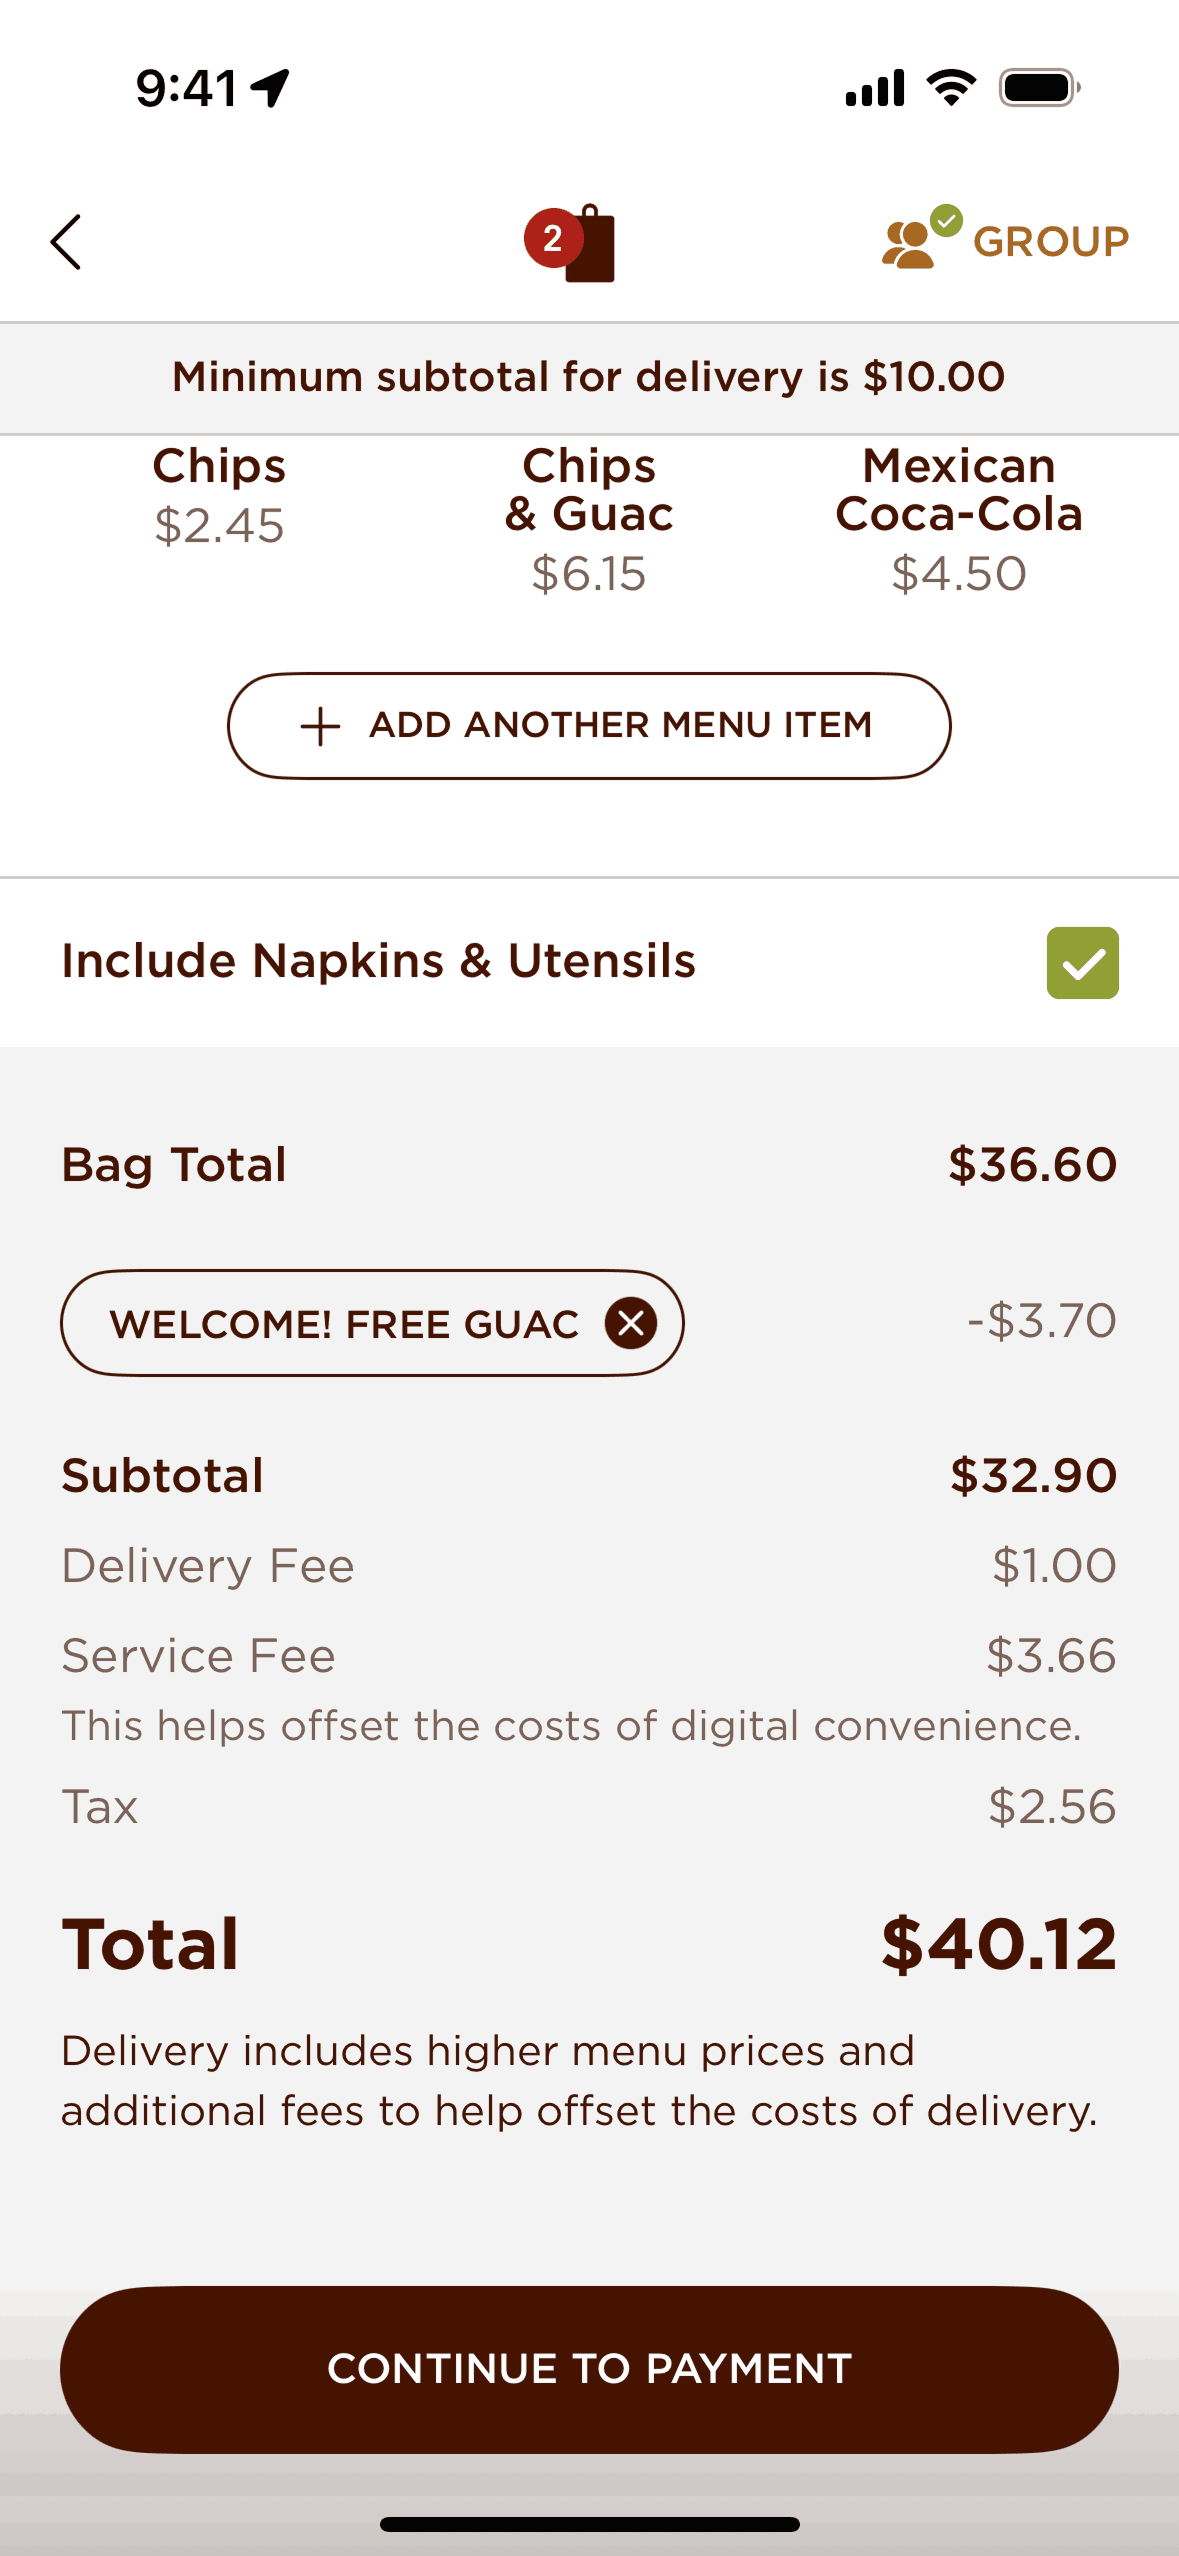
Task: Open the shopping bag icon
Action: 590,246
